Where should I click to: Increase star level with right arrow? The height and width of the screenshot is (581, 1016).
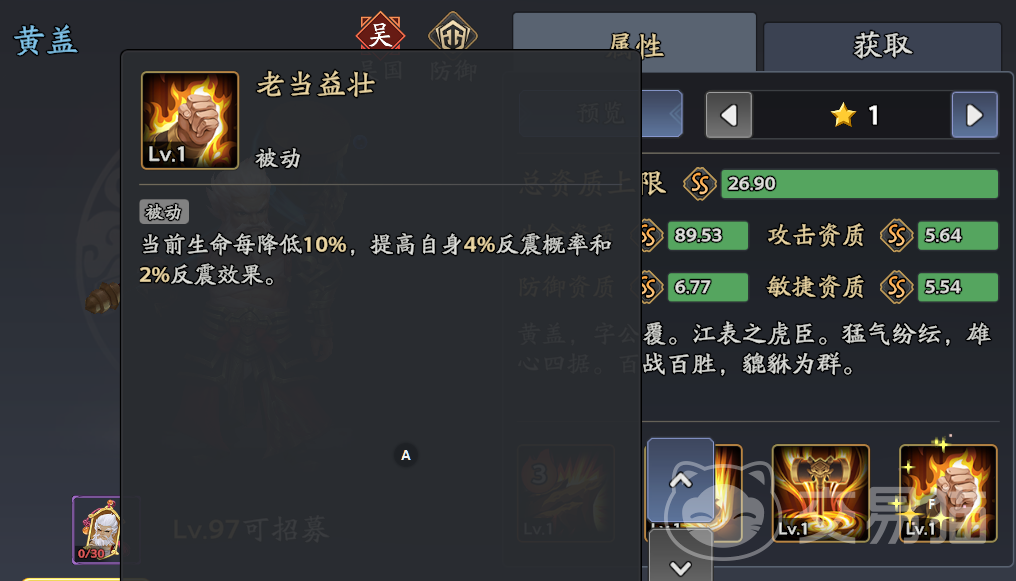coord(975,115)
